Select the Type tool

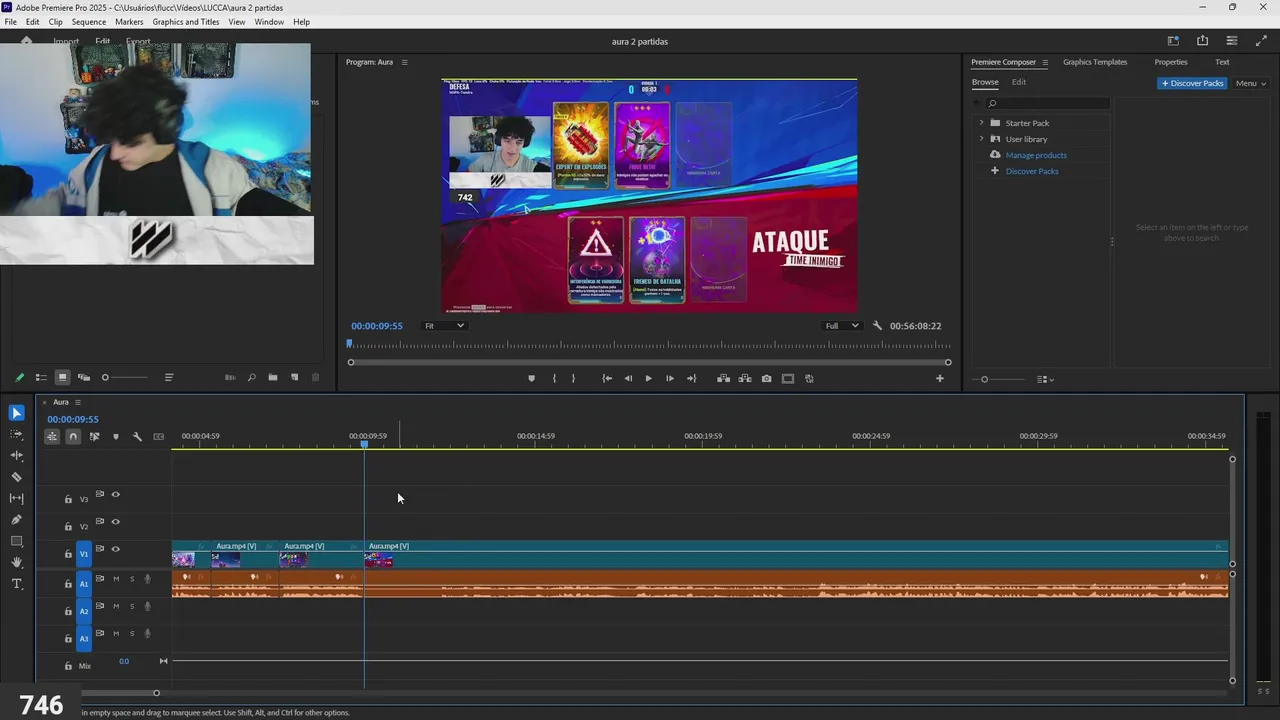[16, 584]
